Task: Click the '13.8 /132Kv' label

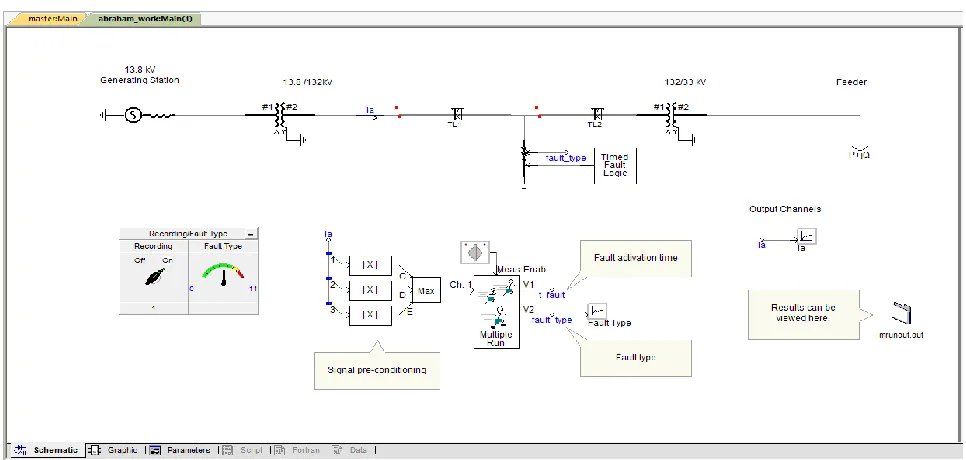Action: click(307, 82)
